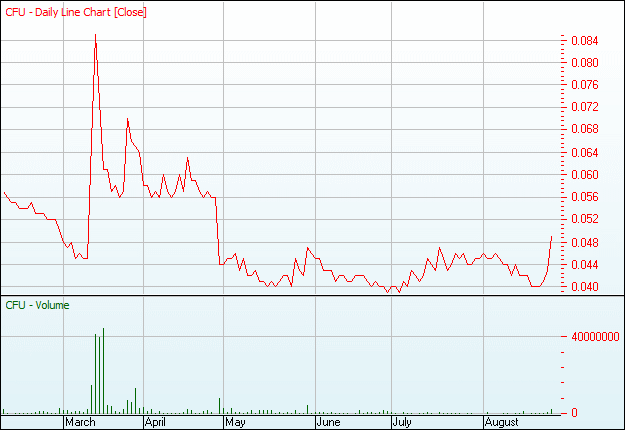Click the 0.076 price axis value
This screenshot has height=430, width=625.
pos(585,84)
